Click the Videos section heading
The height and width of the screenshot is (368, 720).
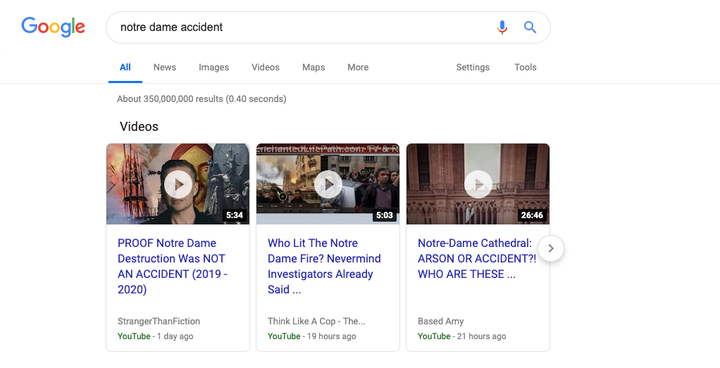tap(139, 126)
